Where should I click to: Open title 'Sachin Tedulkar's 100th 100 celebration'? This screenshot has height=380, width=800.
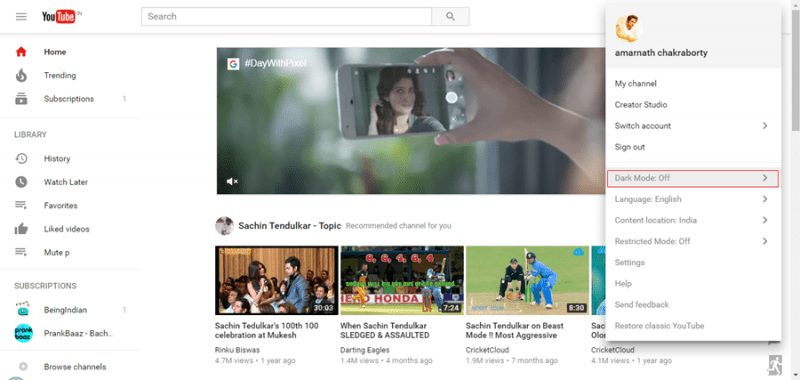(266, 330)
